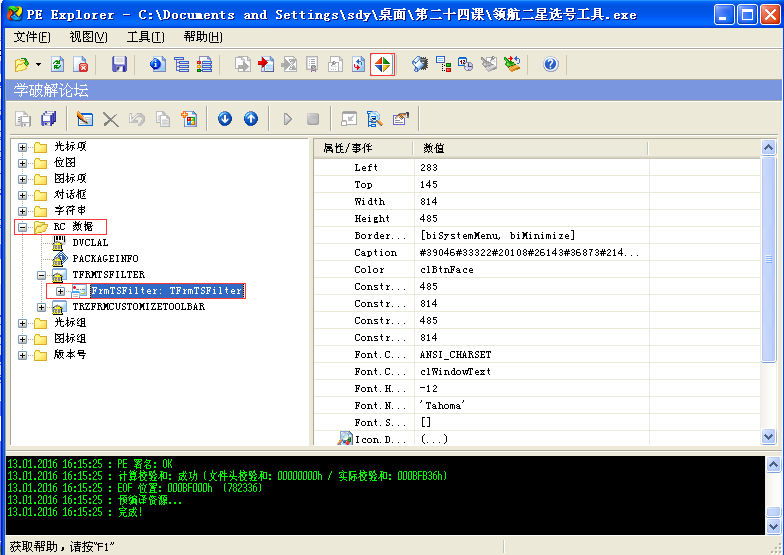Screen dimensions: 784x555
Task: Click the data directories tree icon
Action: click(181, 64)
